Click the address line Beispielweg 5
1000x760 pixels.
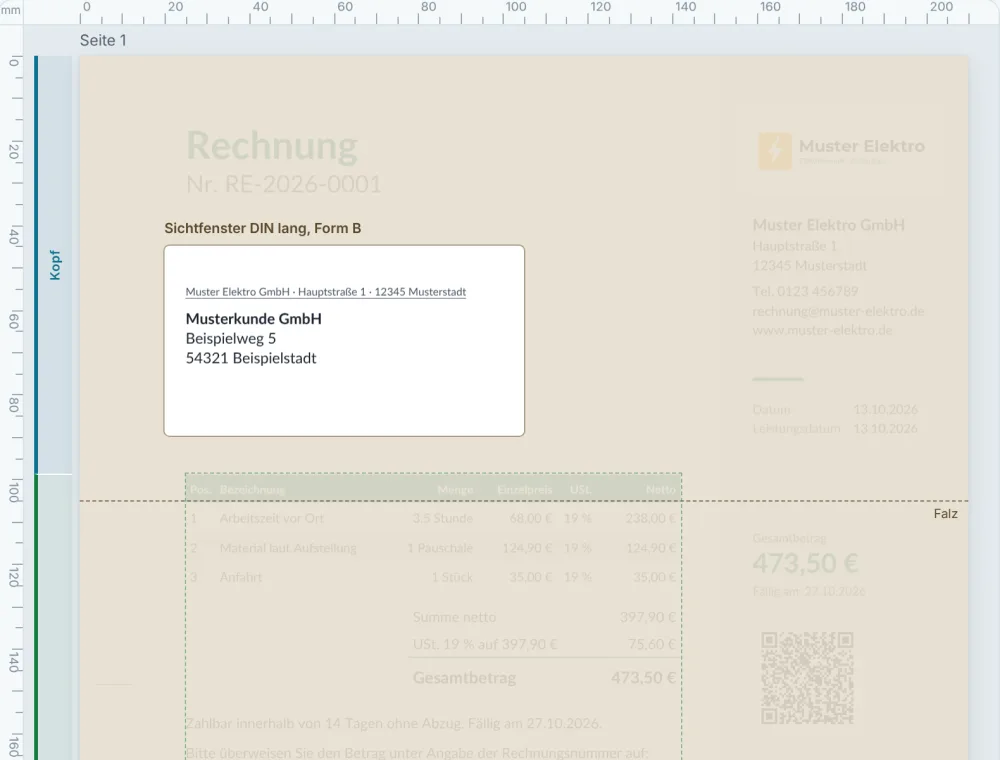(231, 339)
